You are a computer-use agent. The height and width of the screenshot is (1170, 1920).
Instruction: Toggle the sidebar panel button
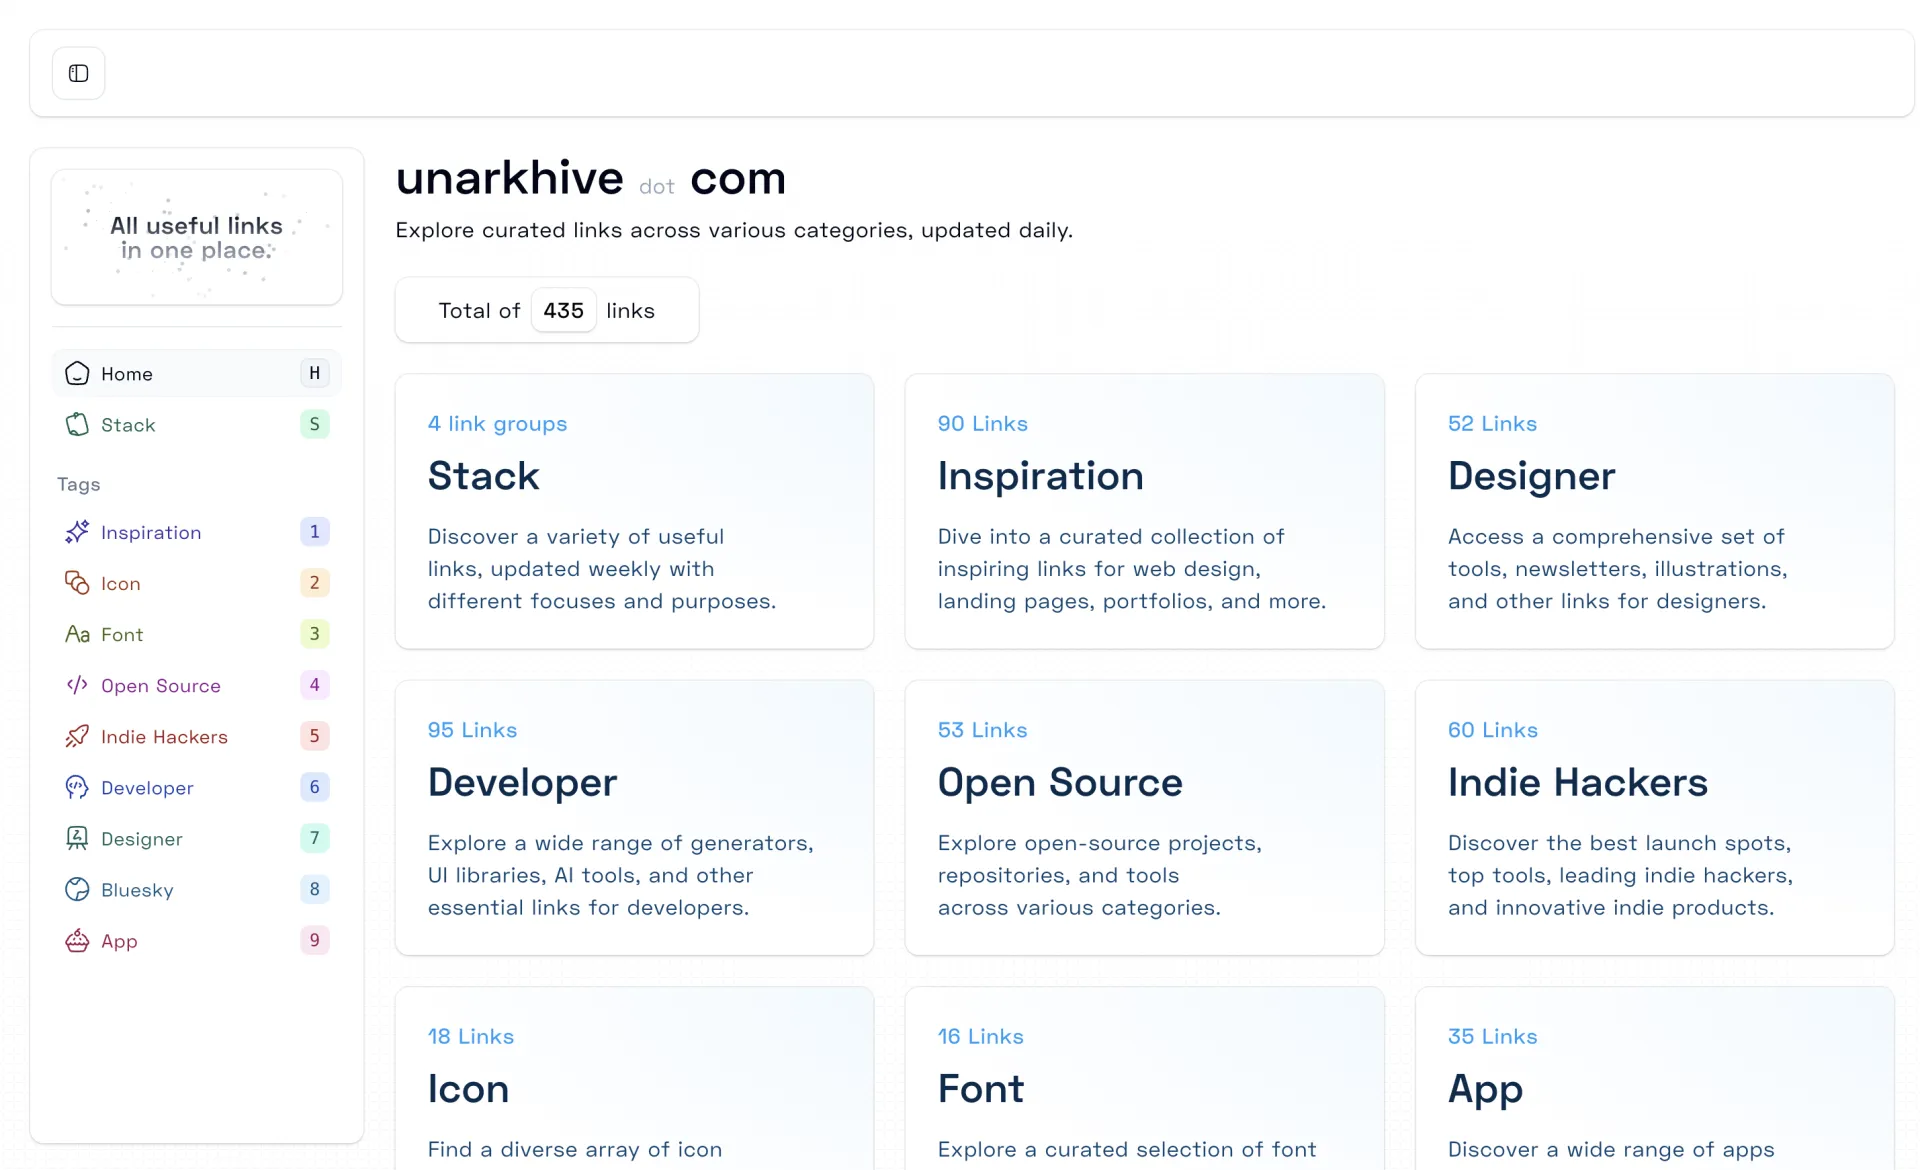tap(78, 73)
